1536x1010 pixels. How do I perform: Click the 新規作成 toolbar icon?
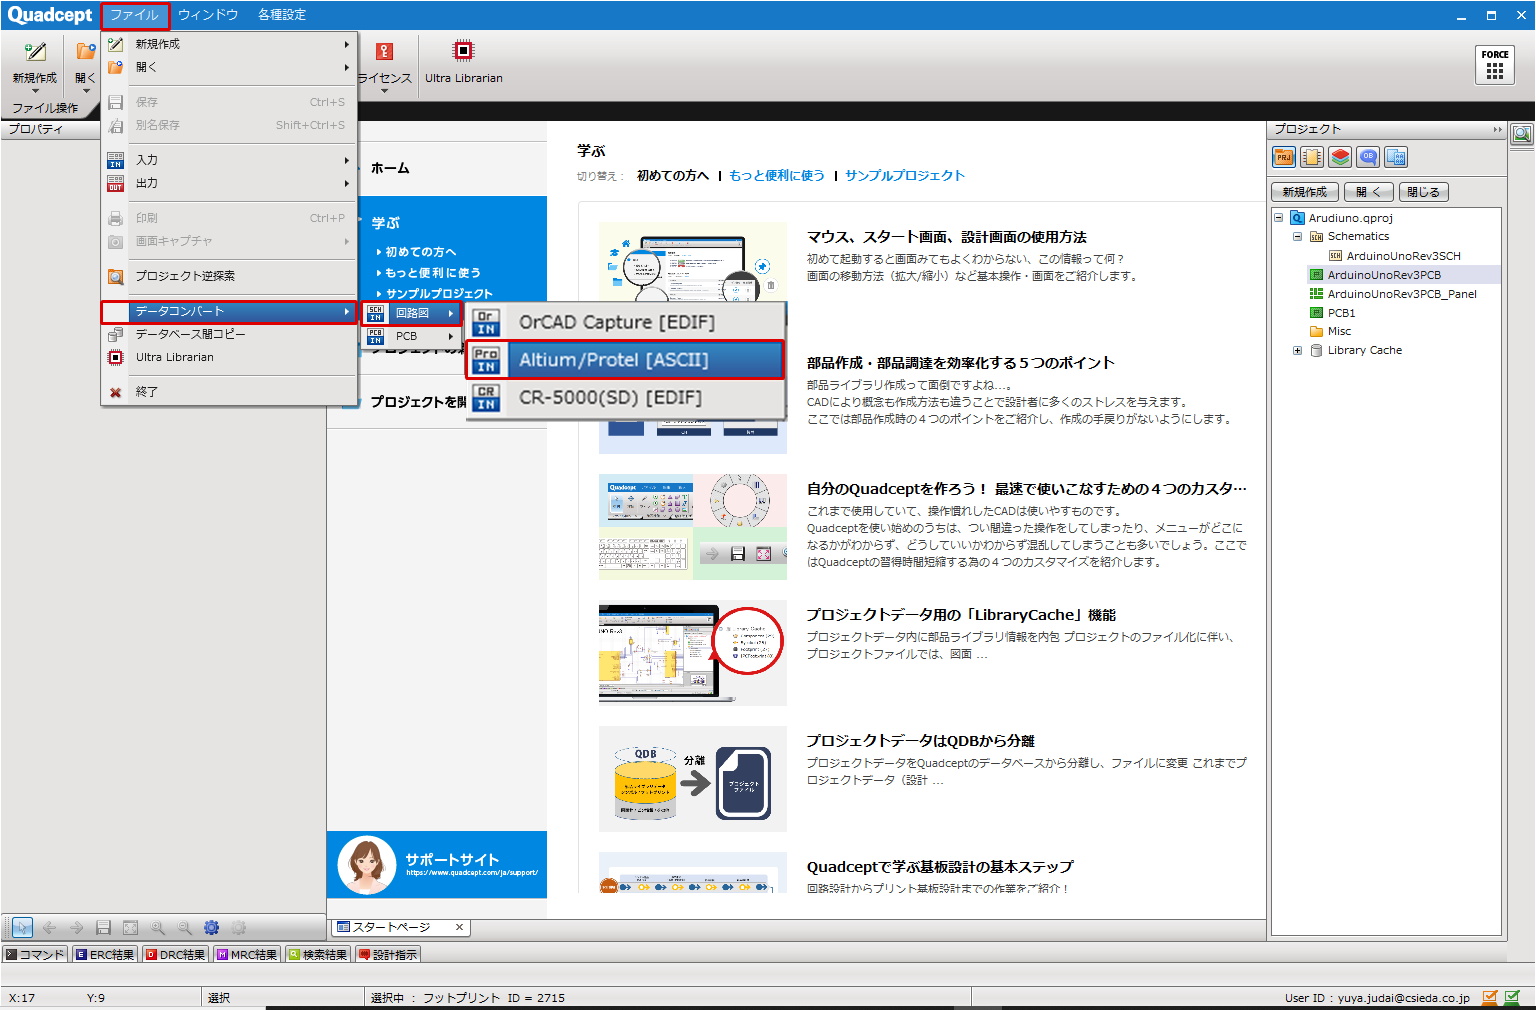point(35,52)
